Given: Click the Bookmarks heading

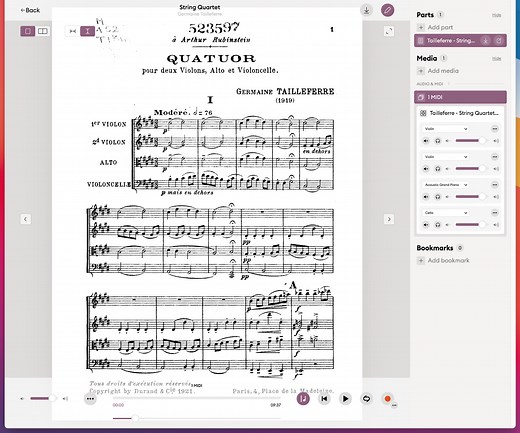Looking at the screenshot, I should coord(435,248).
